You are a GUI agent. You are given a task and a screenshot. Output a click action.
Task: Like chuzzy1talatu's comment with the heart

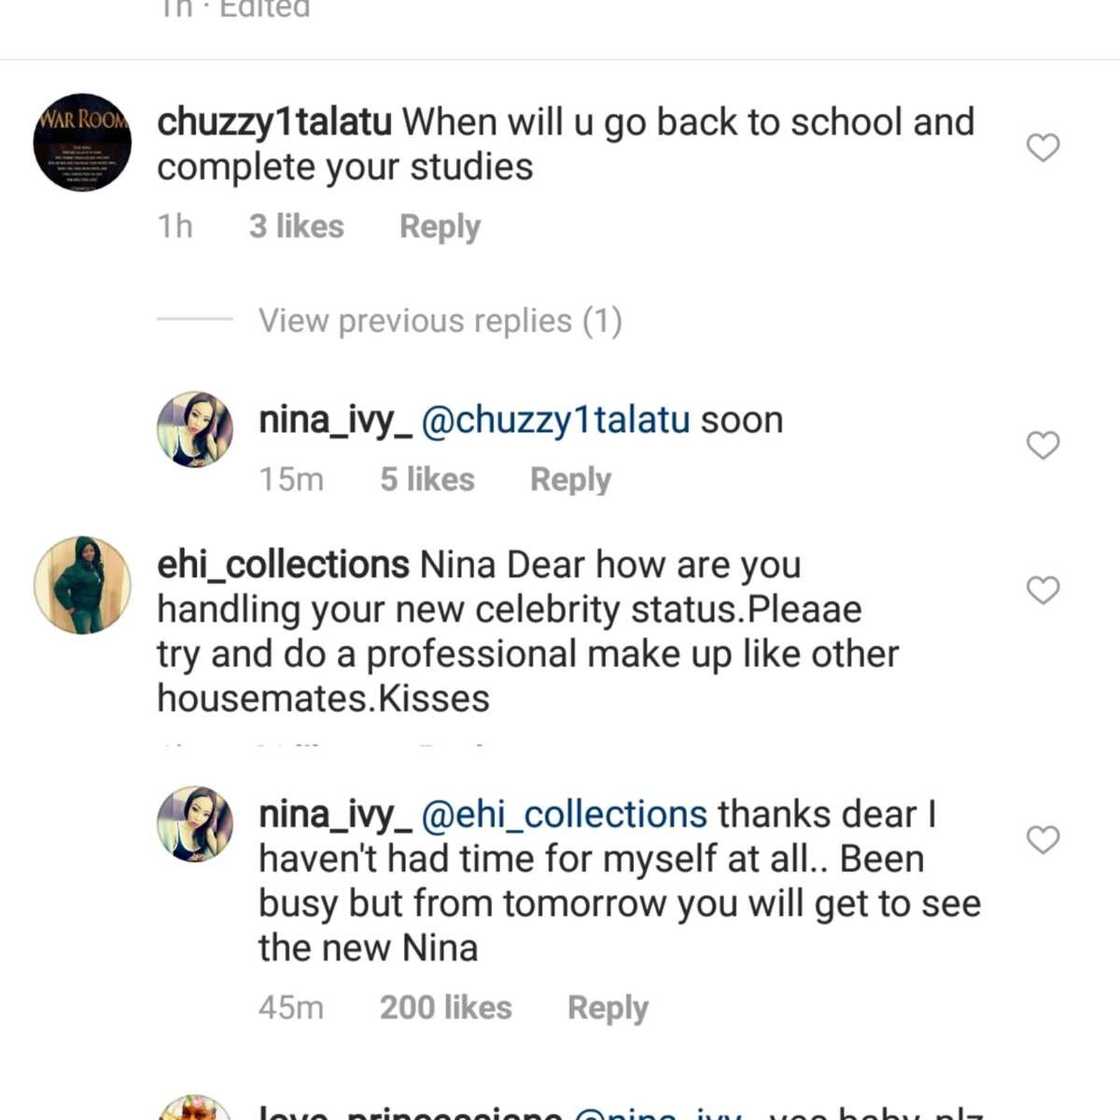[1044, 146]
